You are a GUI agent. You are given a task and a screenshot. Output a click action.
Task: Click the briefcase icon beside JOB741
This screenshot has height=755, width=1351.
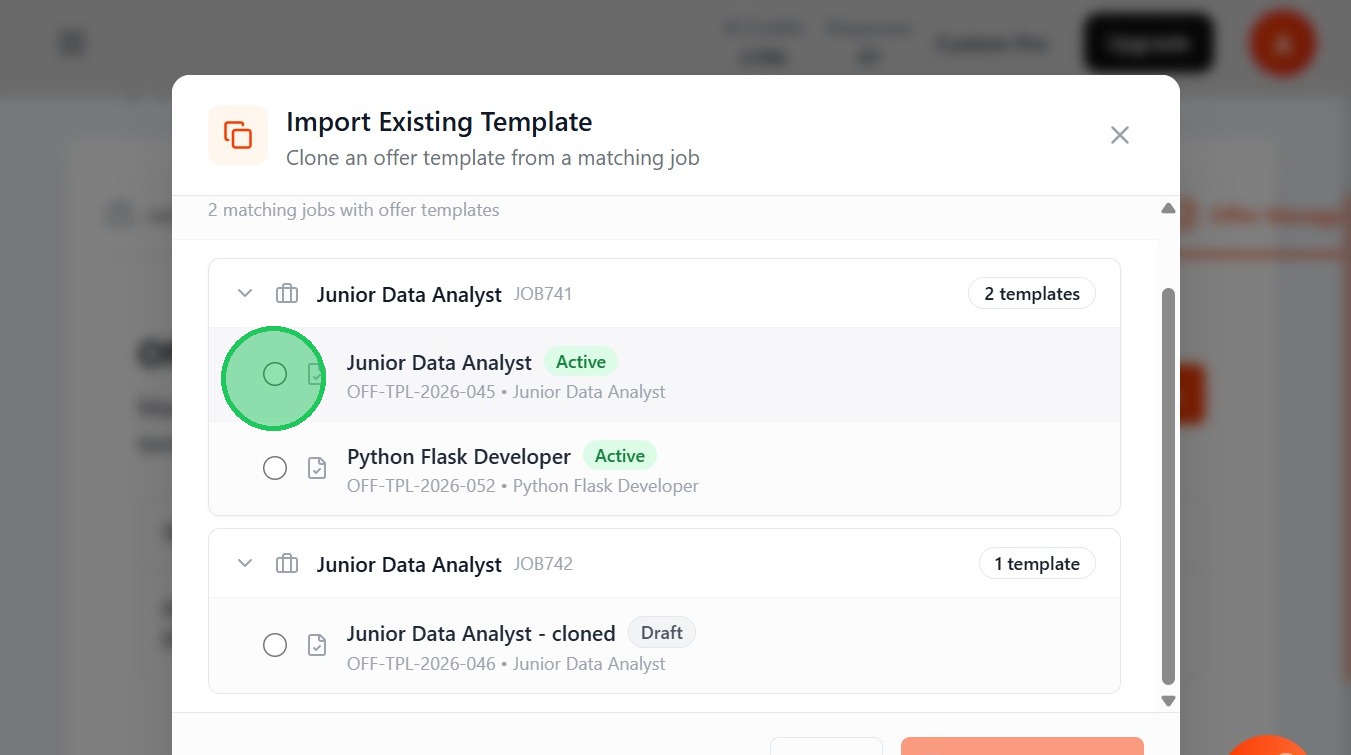point(287,294)
